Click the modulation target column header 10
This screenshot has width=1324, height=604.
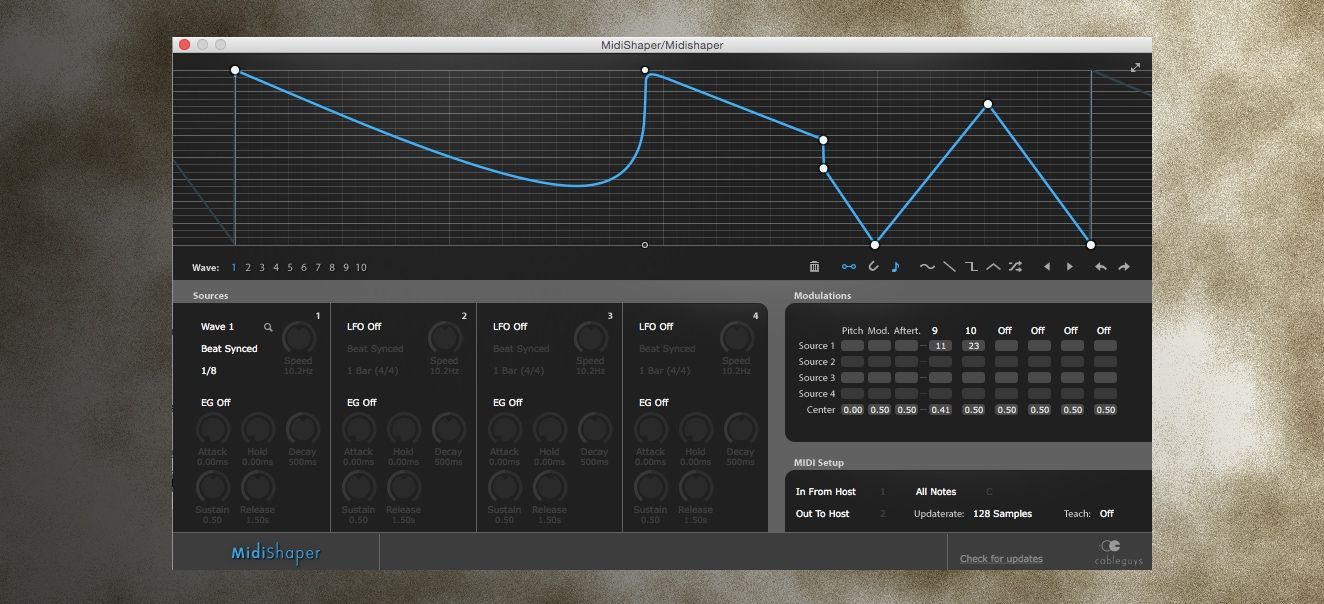click(971, 330)
